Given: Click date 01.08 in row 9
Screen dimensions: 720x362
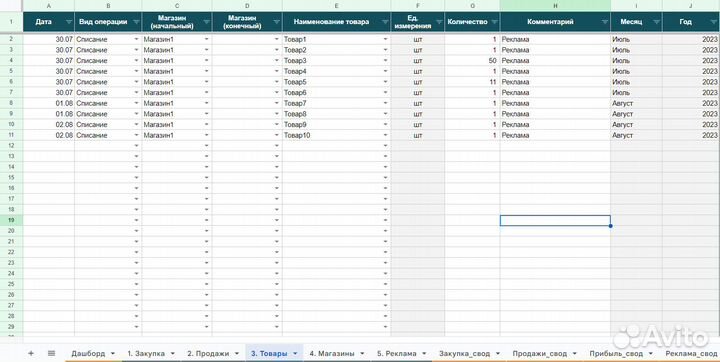Looking at the screenshot, I should coord(49,114).
